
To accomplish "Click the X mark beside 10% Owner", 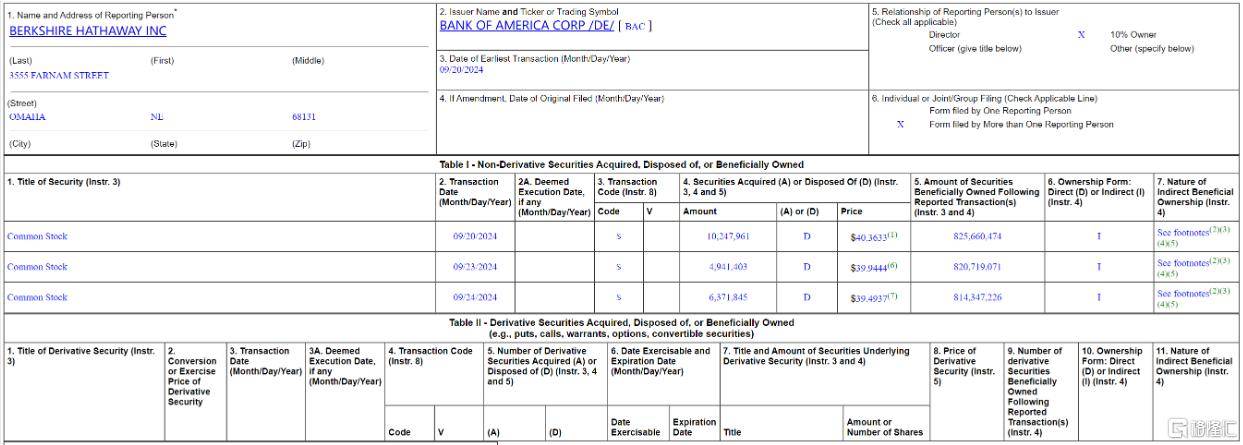I will (x=1081, y=35).
